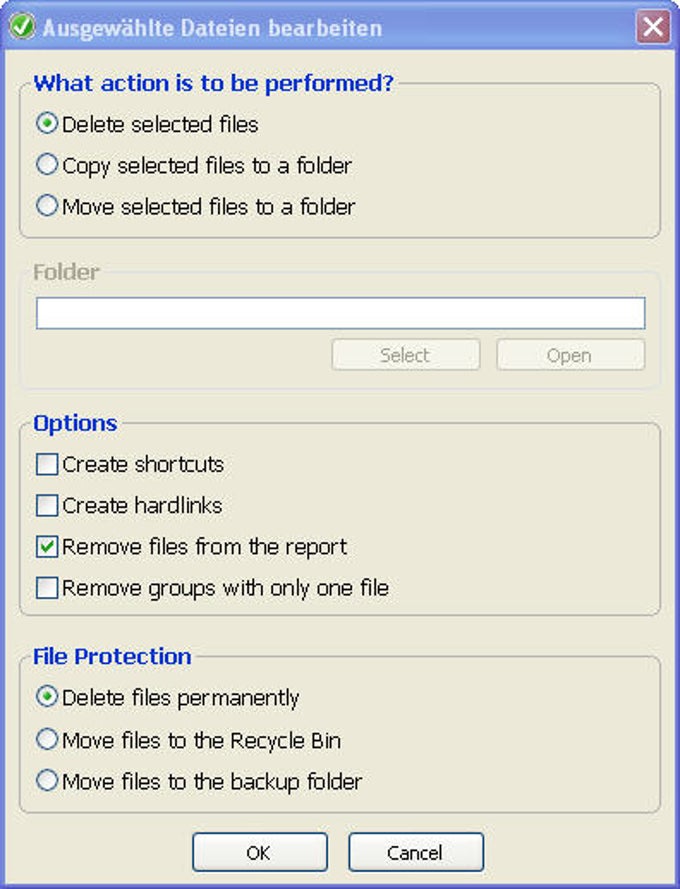The width and height of the screenshot is (680, 889).
Task: Click the greyed-out Select folder button
Action: point(406,355)
